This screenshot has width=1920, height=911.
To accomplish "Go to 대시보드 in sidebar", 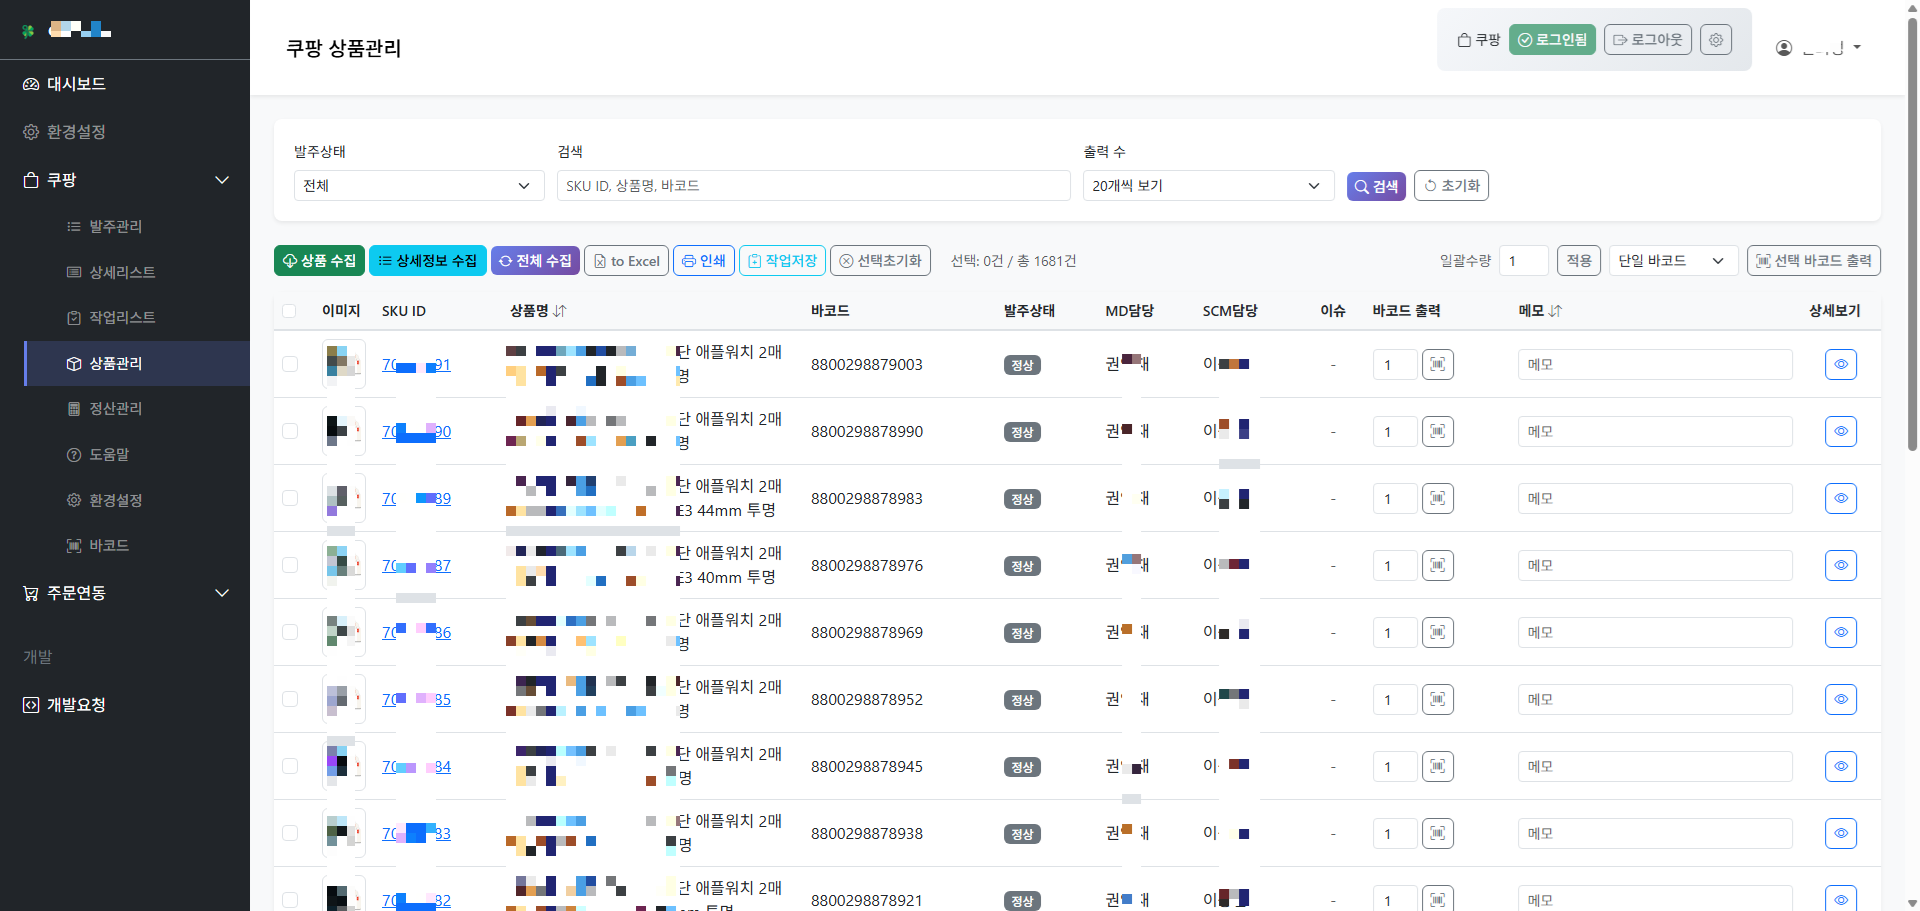I will (125, 84).
